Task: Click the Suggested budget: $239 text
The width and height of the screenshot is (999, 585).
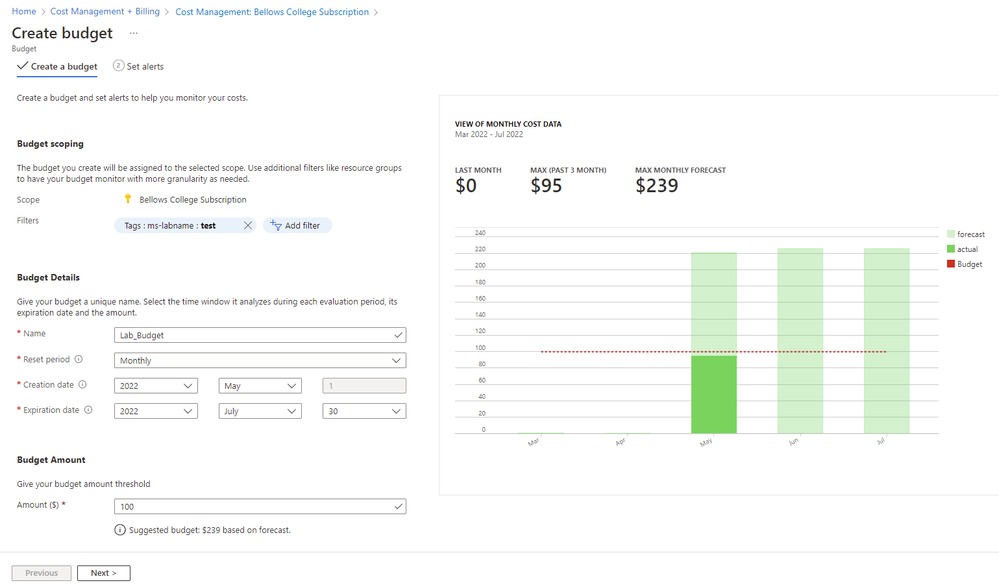Action: 210,530
